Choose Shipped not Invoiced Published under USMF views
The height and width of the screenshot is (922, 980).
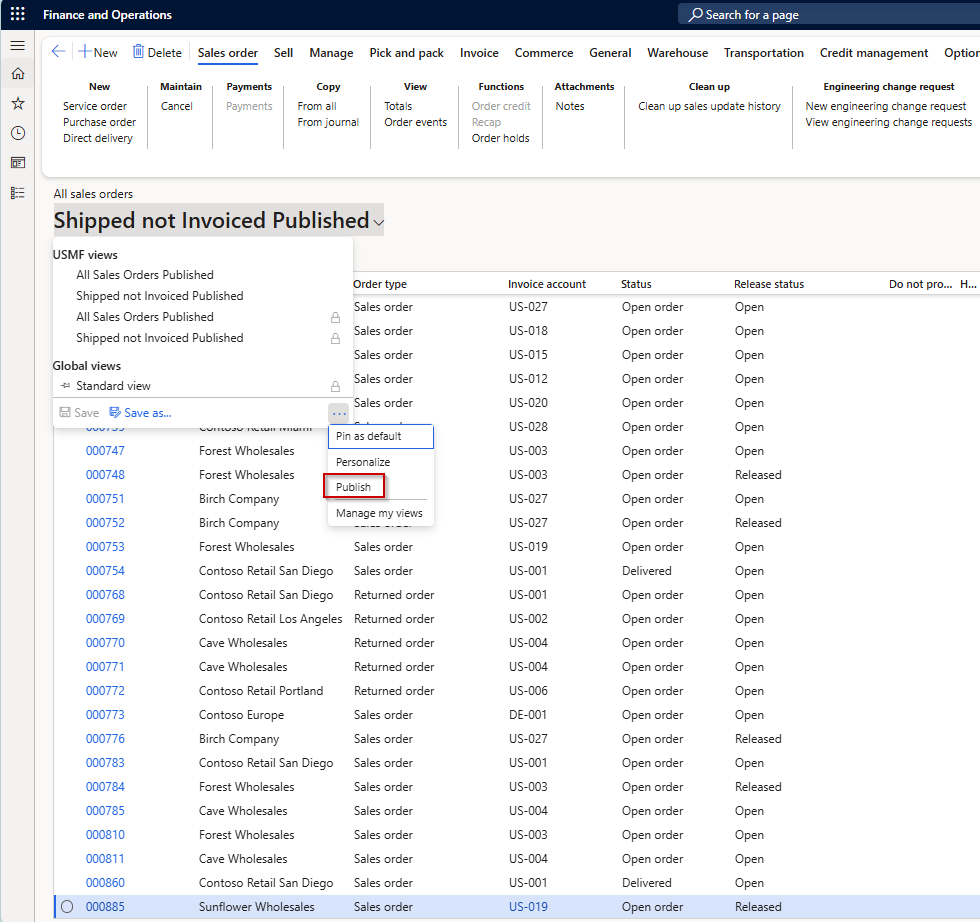pyautogui.click(x=159, y=295)
